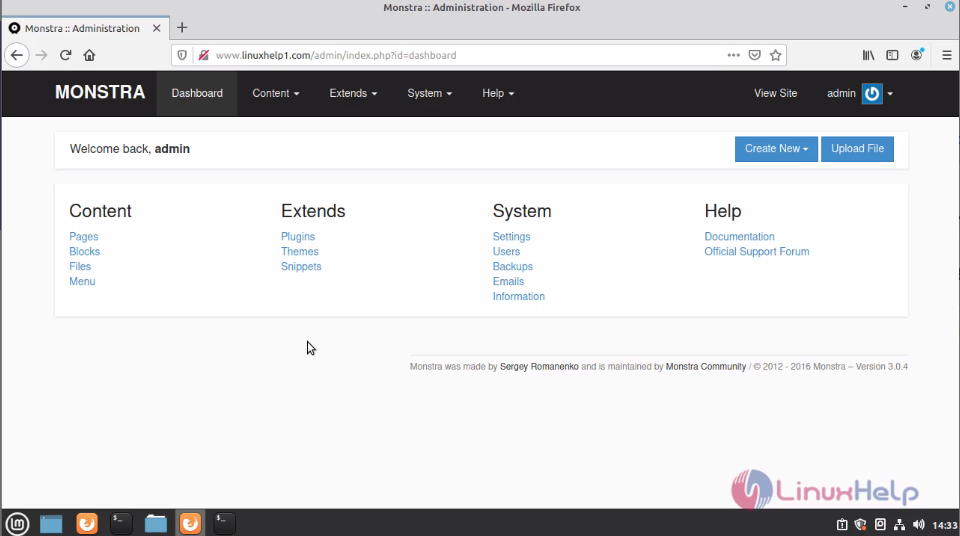Viewport: 960px width, 536px height.
Task: Open the Plugins link
Action: 298,236
